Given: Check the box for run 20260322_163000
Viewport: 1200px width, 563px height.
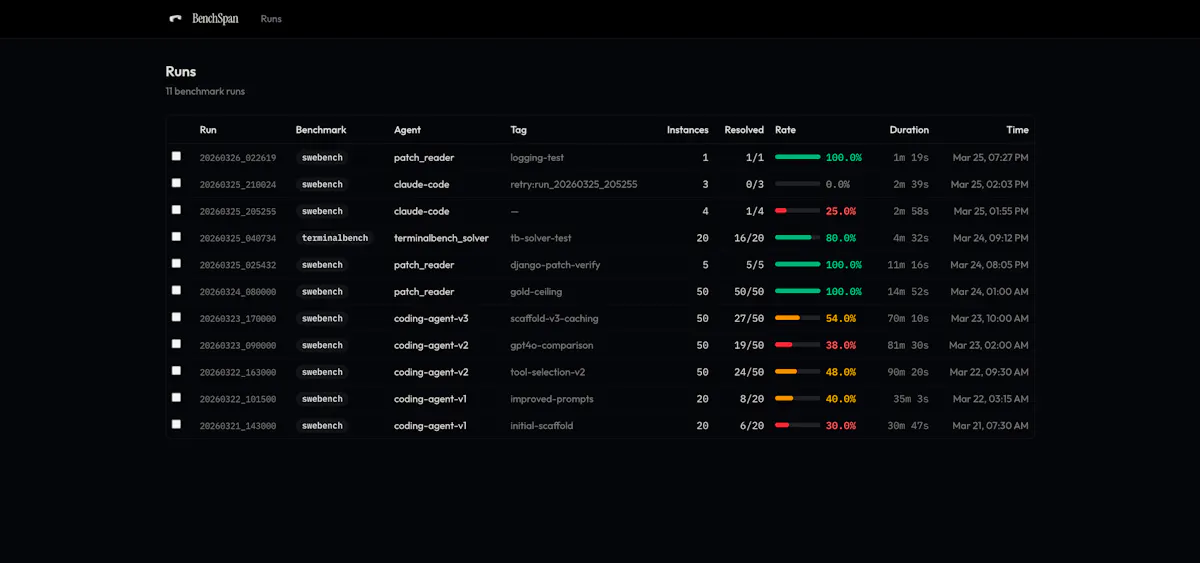Looking at the screenshot, I should tap(176, 371).
